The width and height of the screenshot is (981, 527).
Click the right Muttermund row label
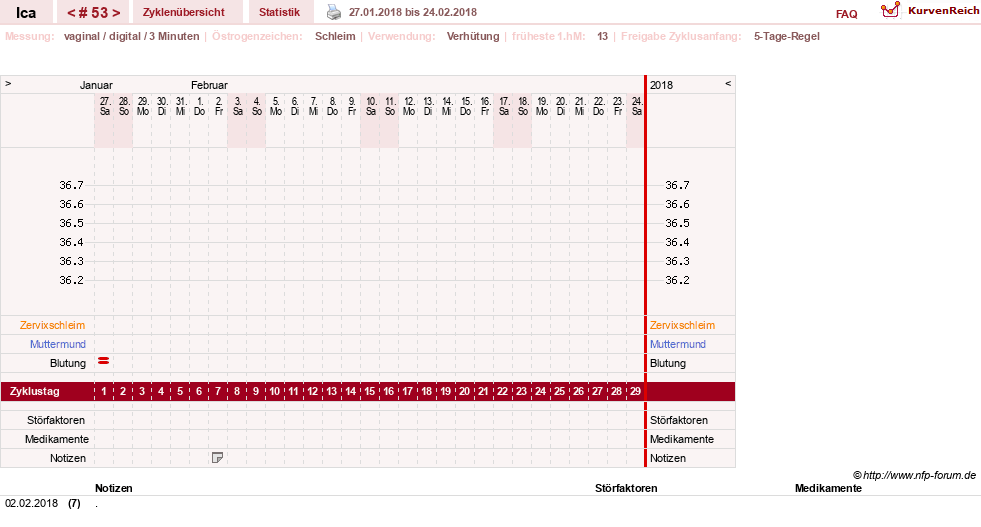coord(678,344)
